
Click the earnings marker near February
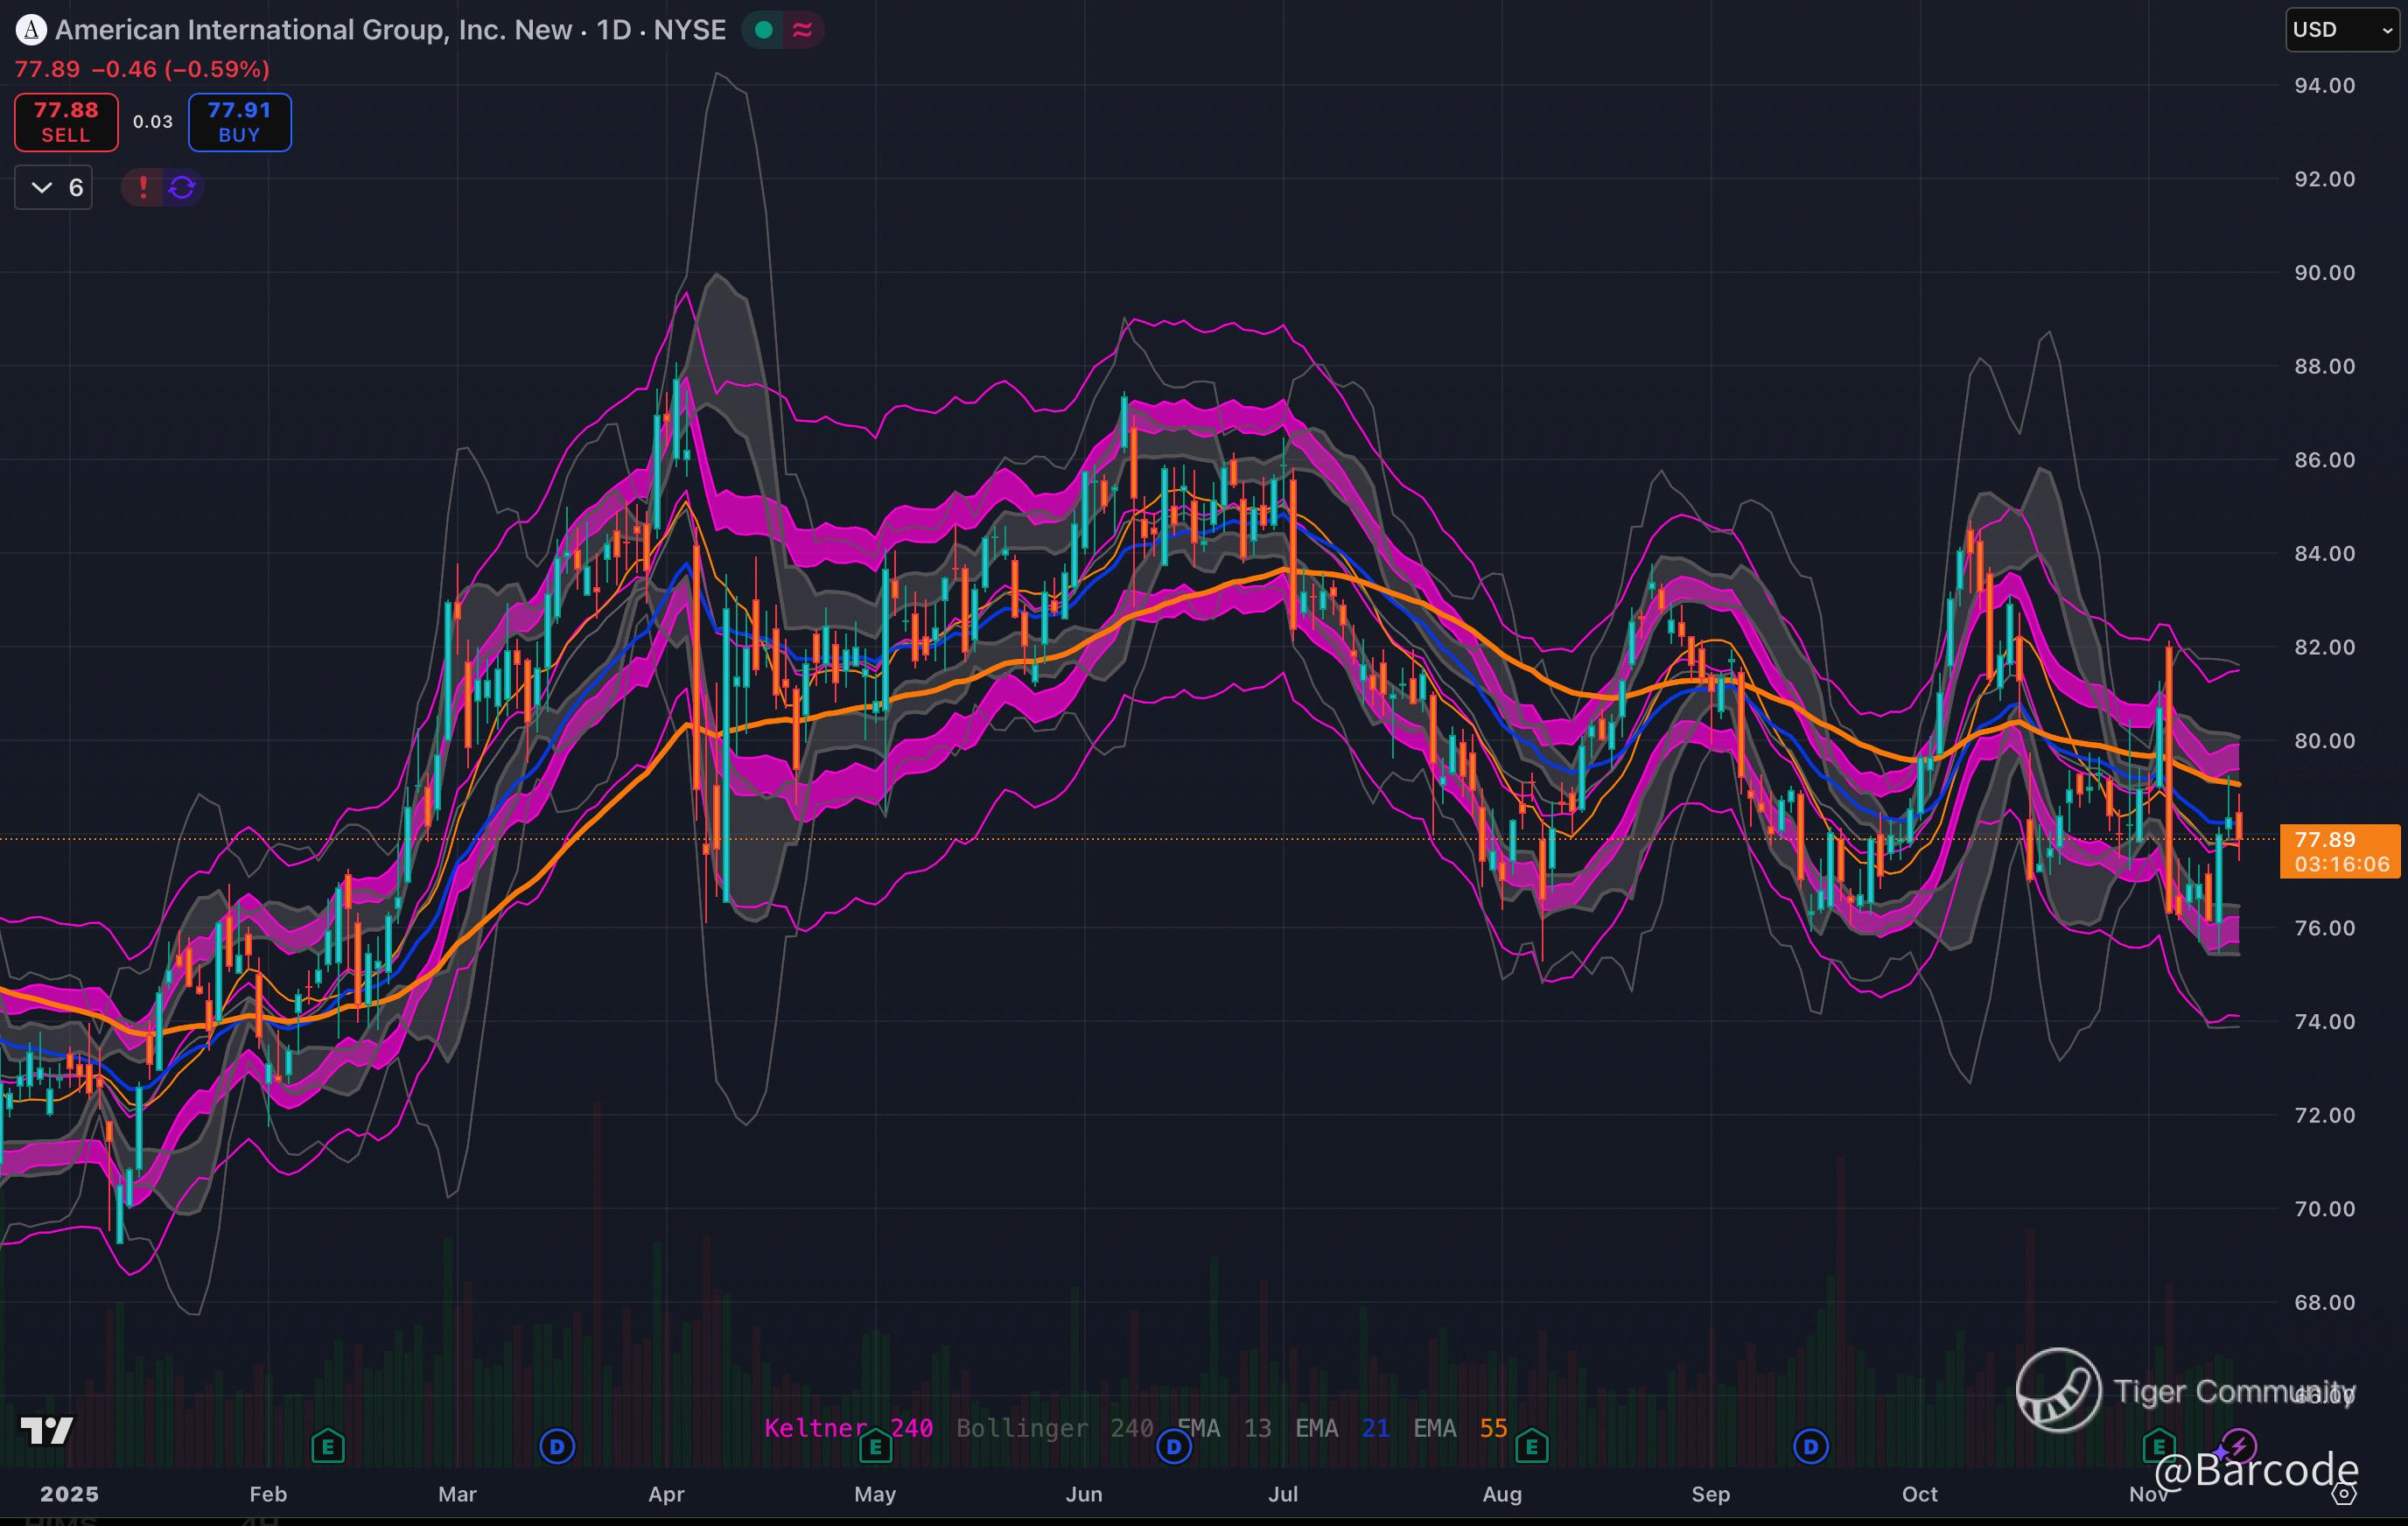point(327,1446)
